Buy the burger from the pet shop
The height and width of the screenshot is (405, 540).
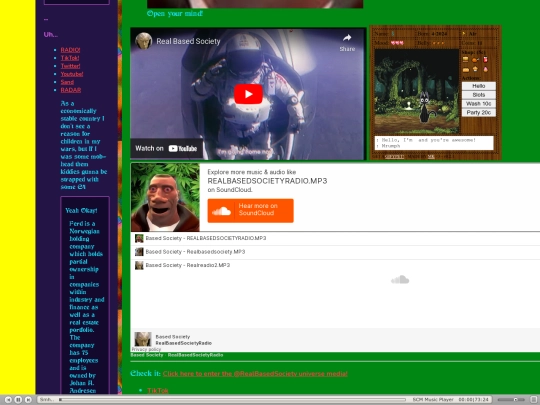tap(466, 59)
